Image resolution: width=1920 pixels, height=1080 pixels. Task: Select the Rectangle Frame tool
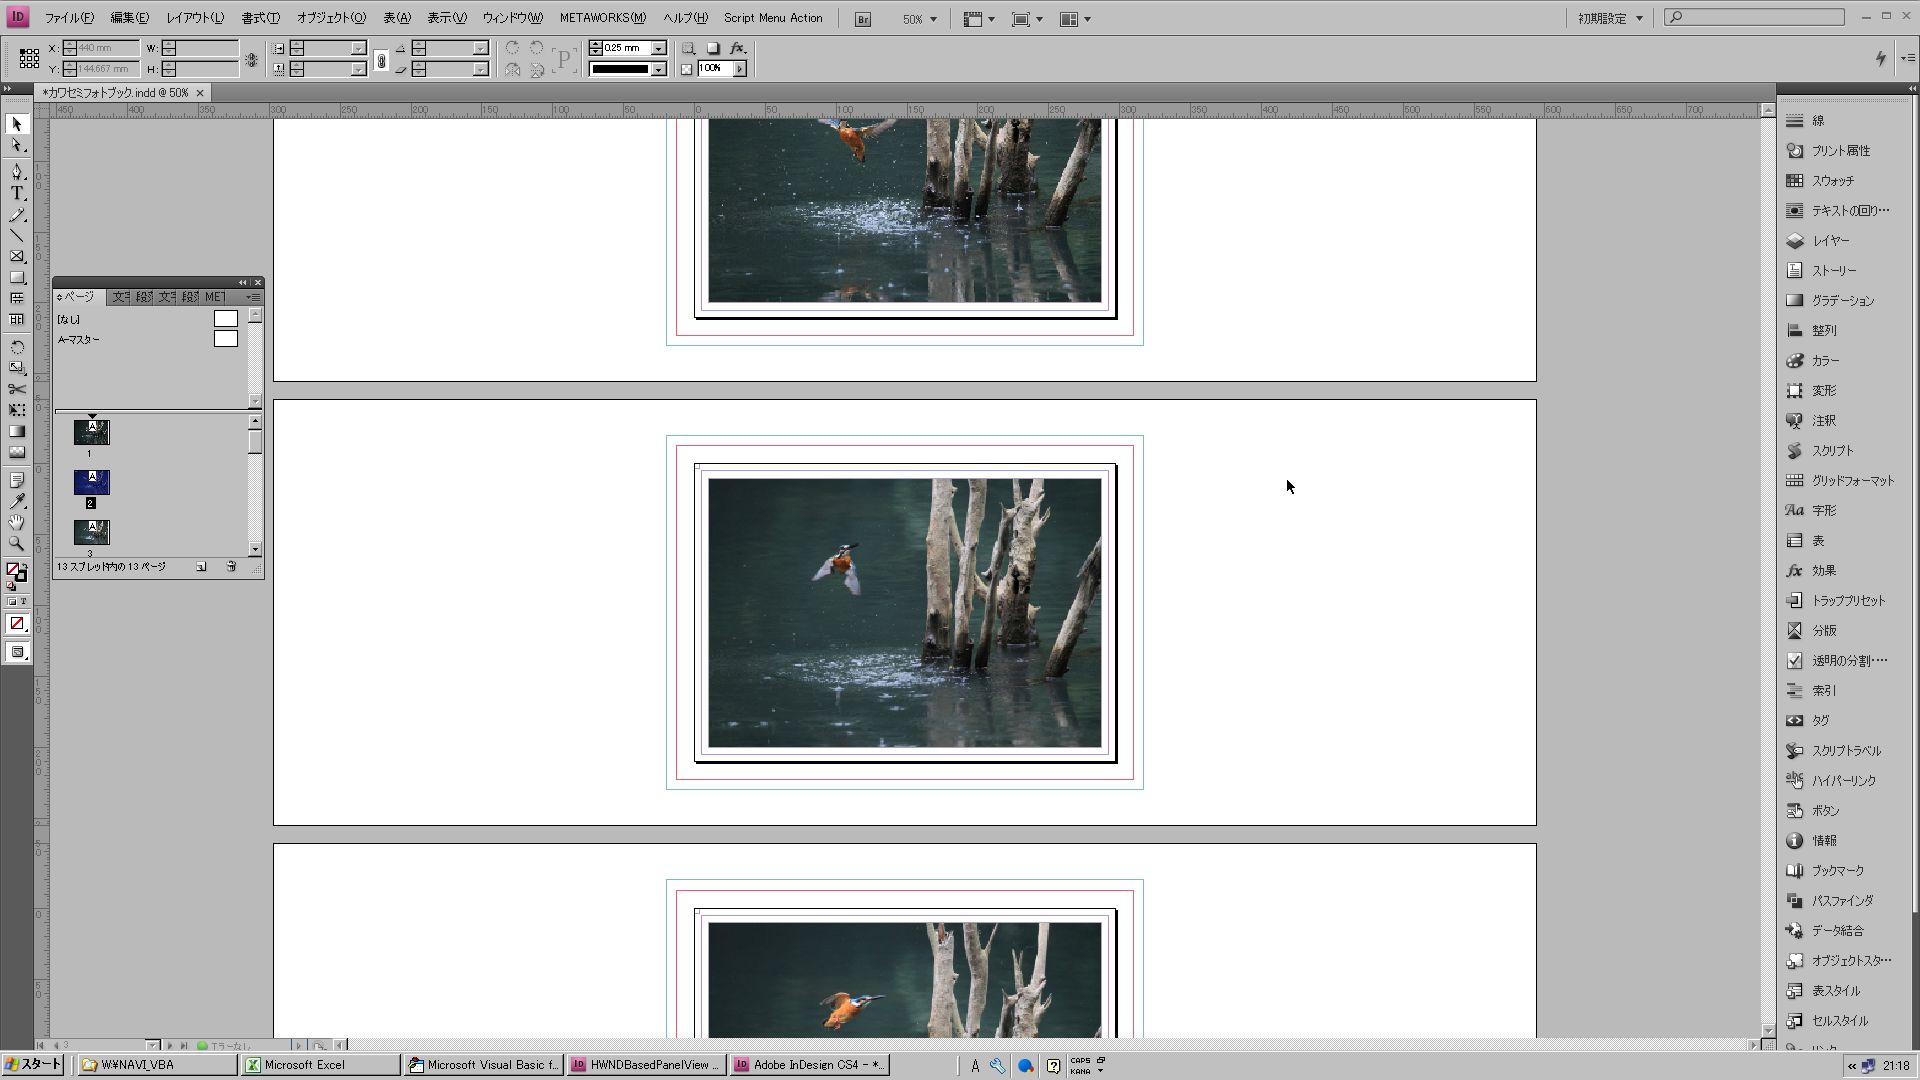click(x=17, y=256)
